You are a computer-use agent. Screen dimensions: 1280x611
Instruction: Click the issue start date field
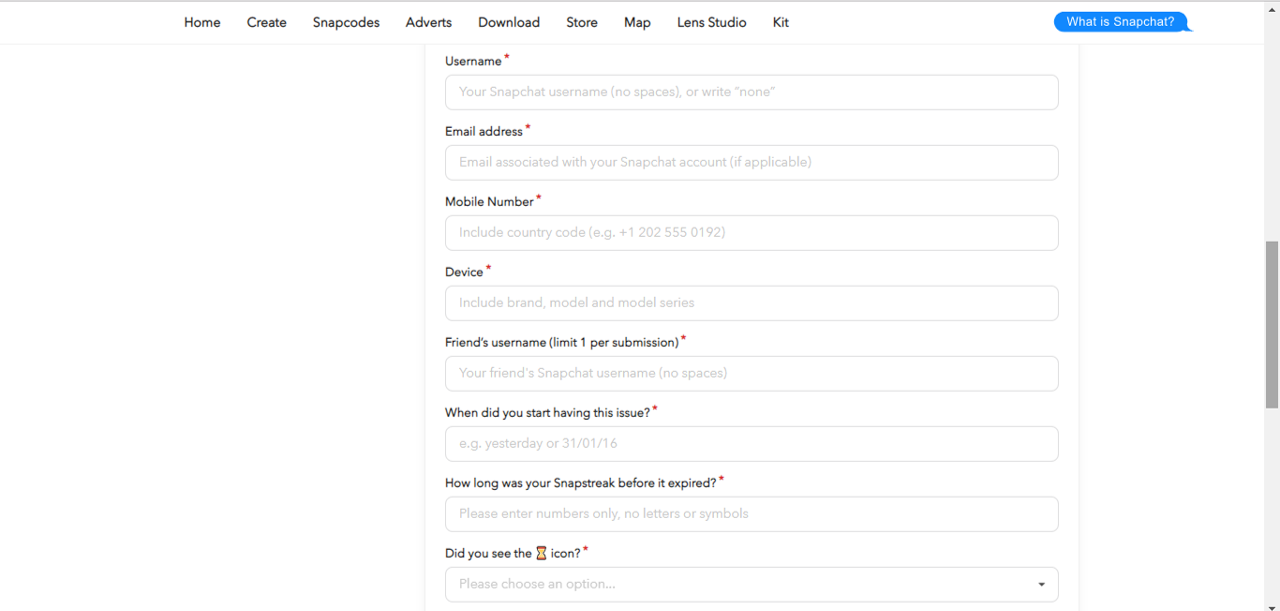pos(751,444)
